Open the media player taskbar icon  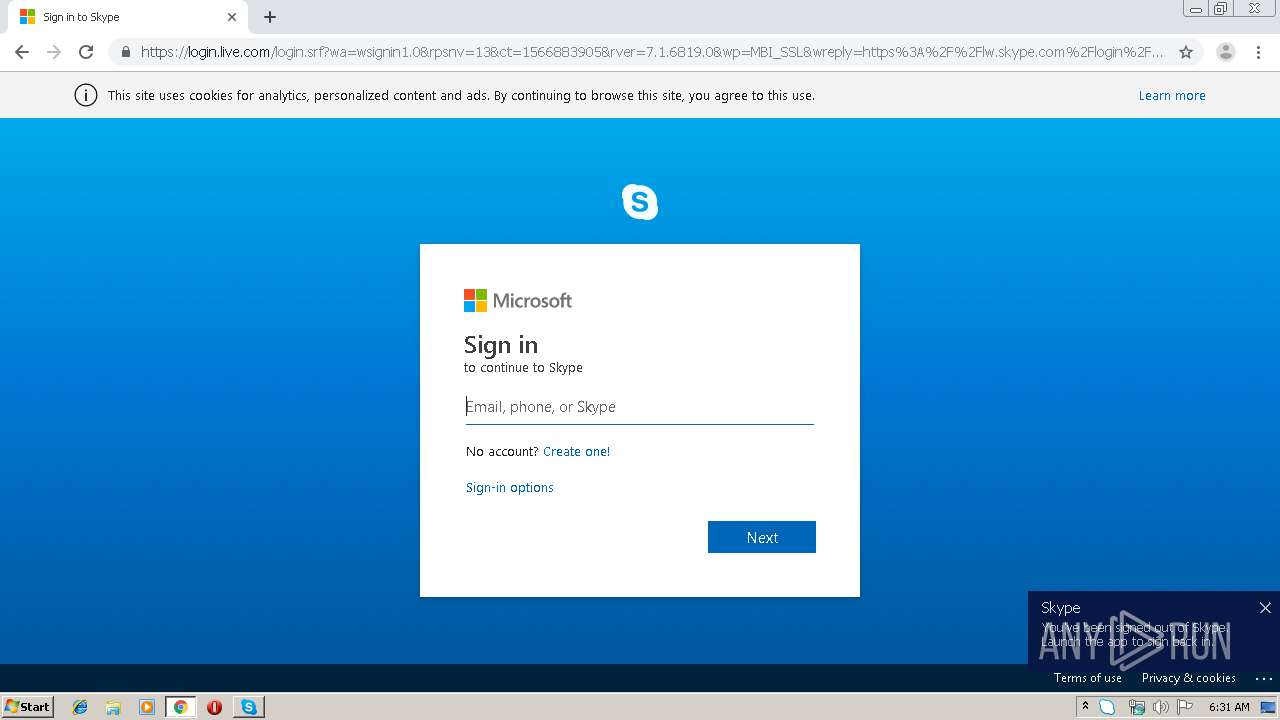(147, 707)
